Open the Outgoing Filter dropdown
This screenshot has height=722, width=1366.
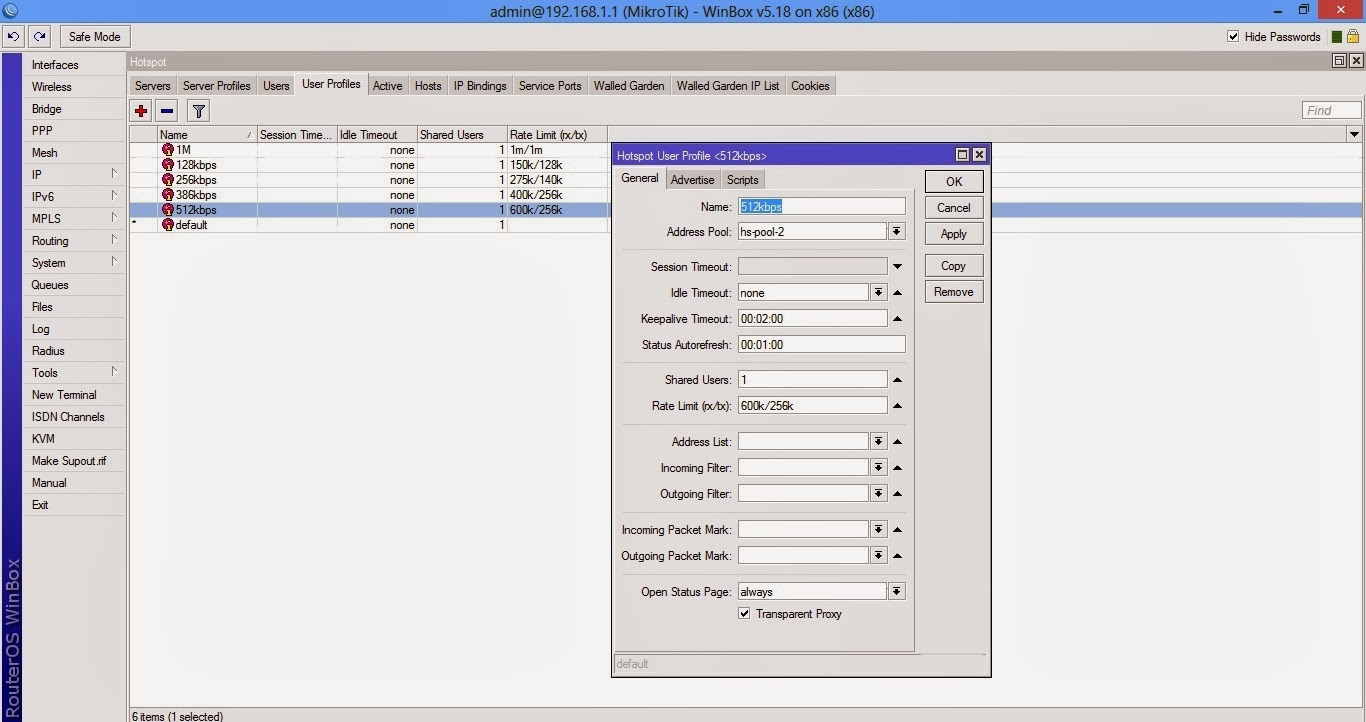click(x=878, y=494)
